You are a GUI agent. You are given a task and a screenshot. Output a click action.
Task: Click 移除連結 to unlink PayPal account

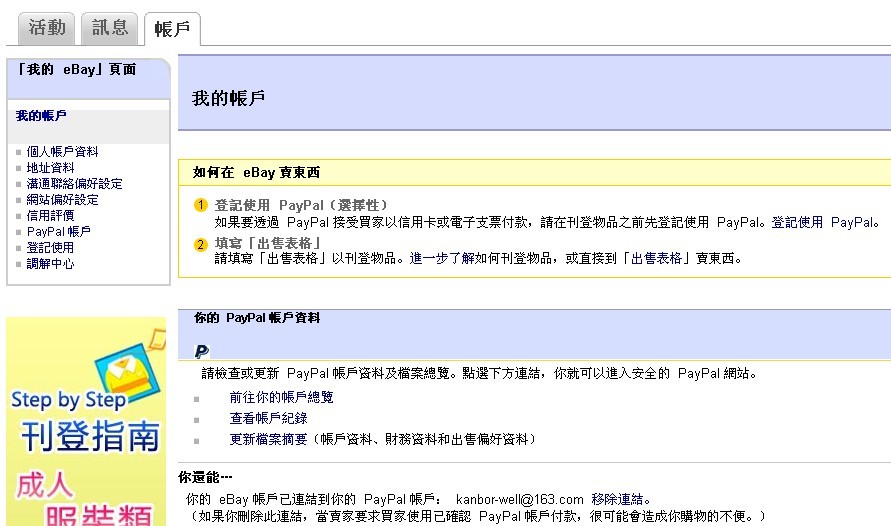pyautogui.click(x=618, y=499)
